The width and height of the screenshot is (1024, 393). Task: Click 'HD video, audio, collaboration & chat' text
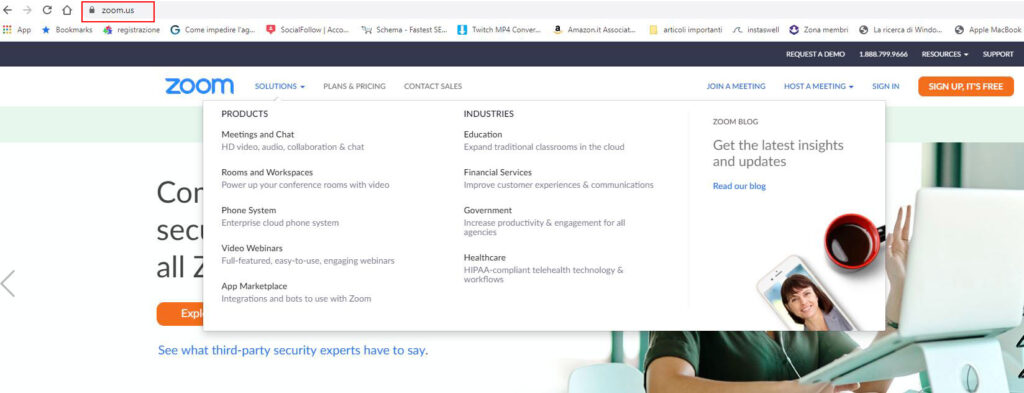pos(293,147)
